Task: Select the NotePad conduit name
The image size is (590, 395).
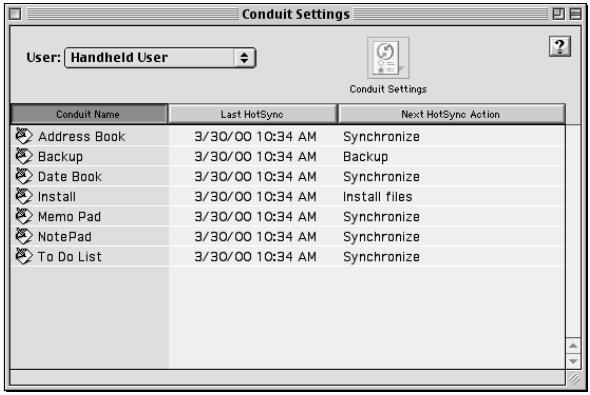Action: click(65, 237)
